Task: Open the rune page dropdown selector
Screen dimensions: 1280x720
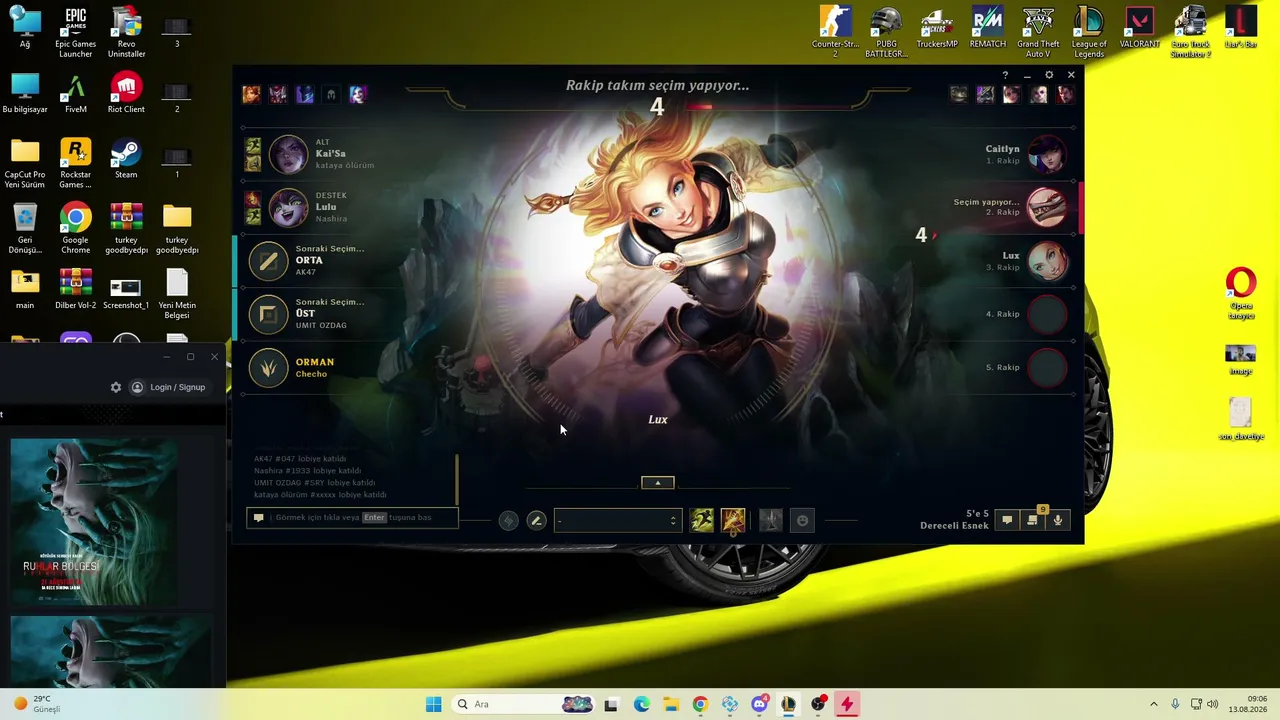Action: click(616, 520)
